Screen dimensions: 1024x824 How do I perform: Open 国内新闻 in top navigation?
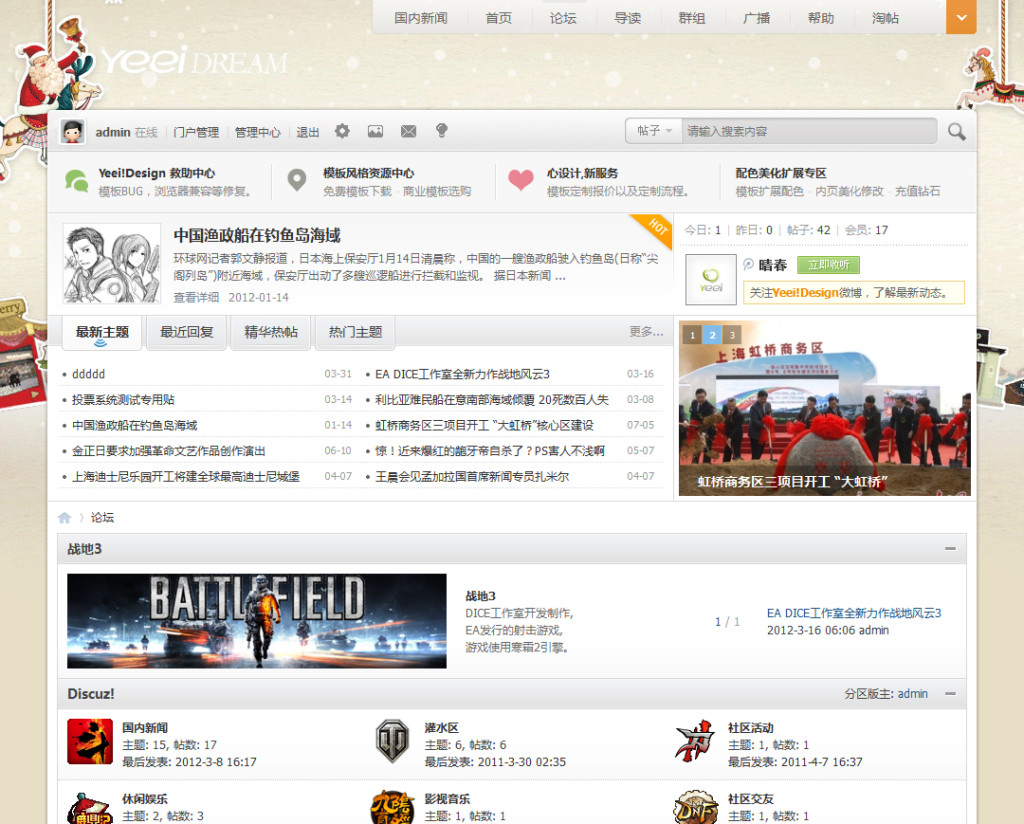pos(421,18)
